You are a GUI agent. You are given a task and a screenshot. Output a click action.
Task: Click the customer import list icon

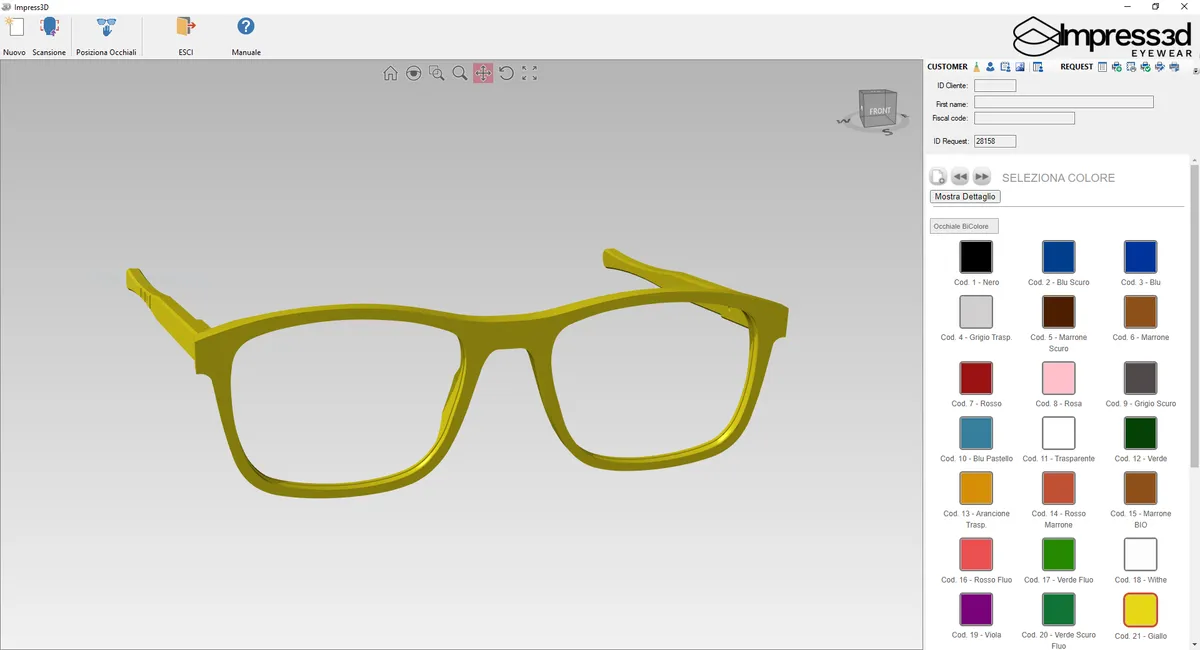[1005, 67]
